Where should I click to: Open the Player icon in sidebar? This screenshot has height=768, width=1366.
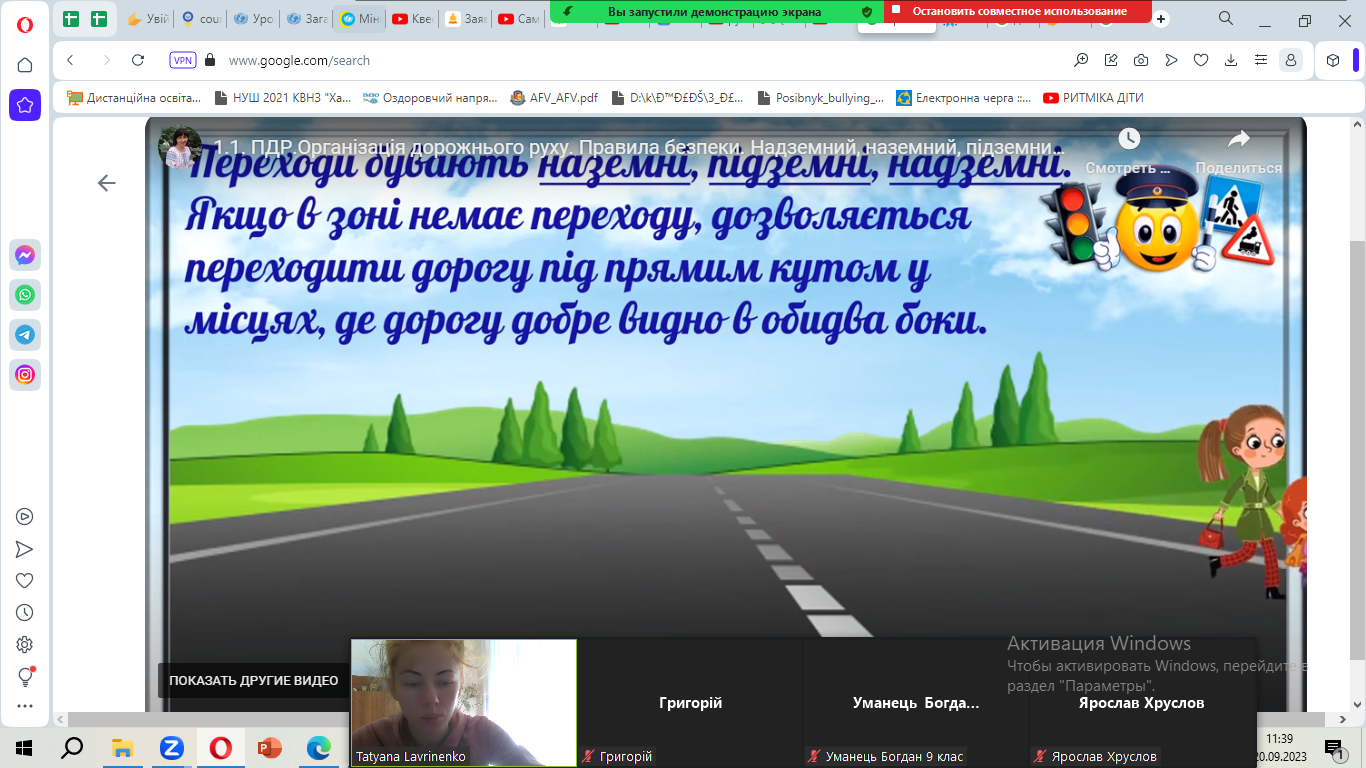point(25,517)
